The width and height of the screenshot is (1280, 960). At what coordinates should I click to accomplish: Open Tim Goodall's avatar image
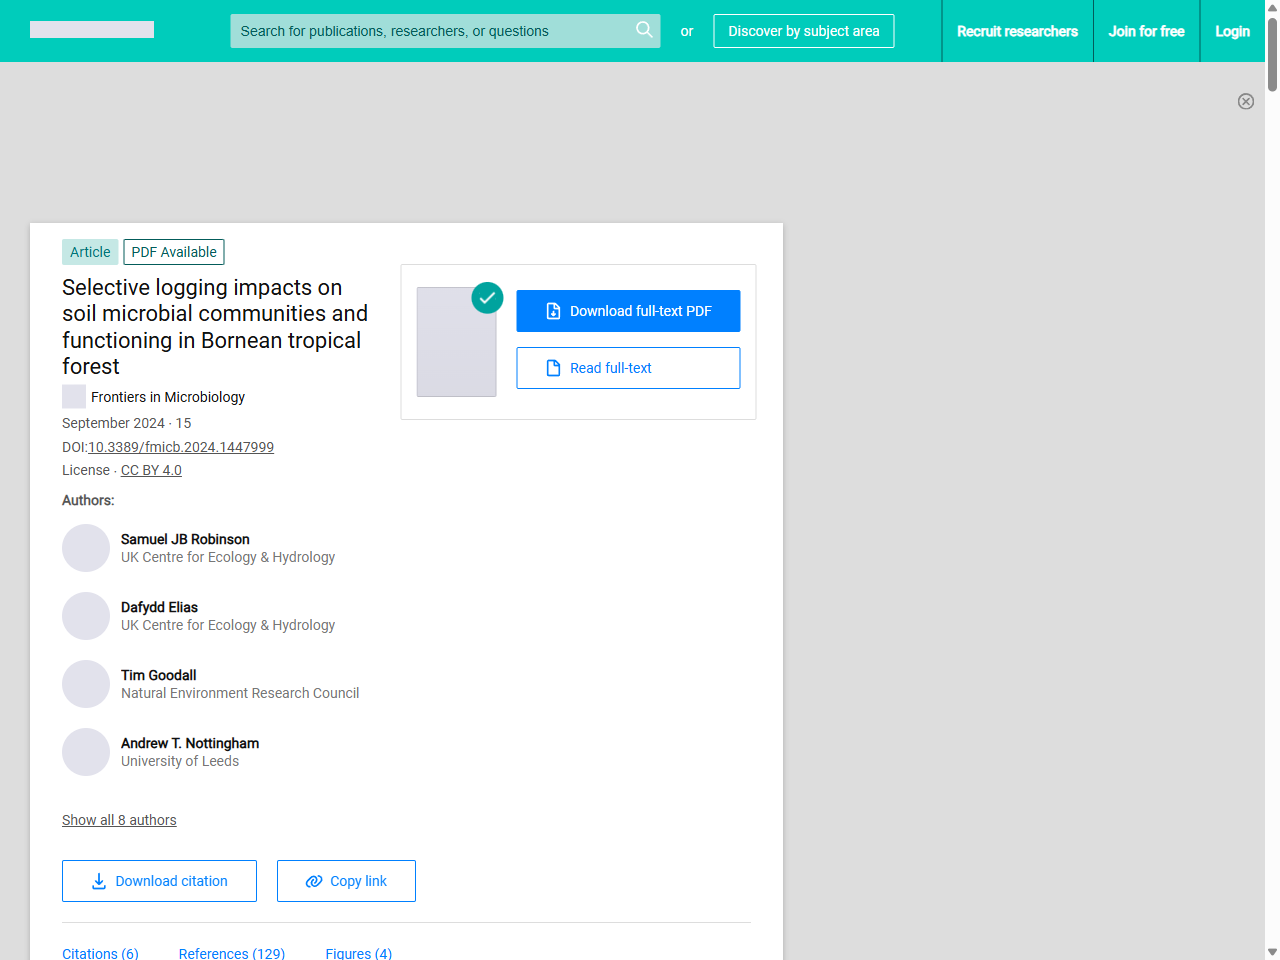(x=86, y=684)
